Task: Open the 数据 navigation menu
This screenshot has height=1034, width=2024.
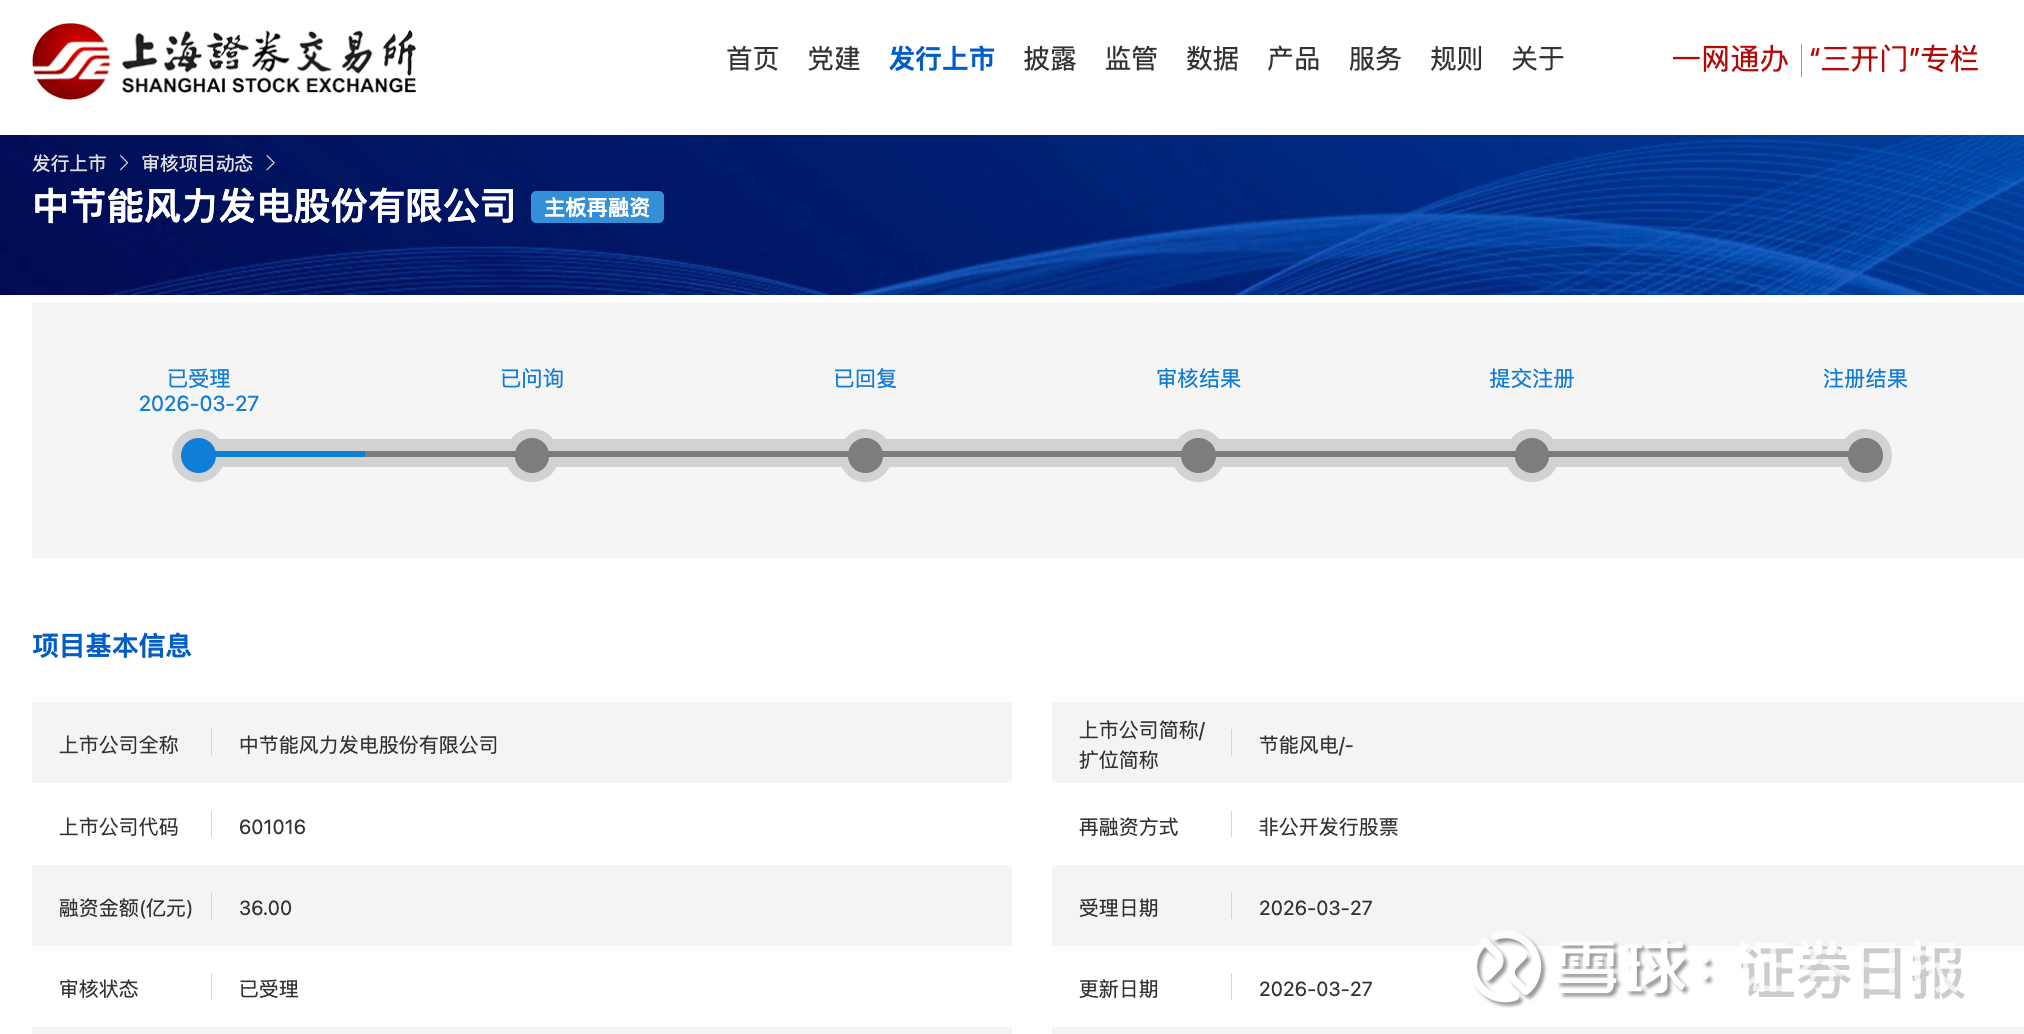Action: pyautogui.click(x=1212, y=59)
